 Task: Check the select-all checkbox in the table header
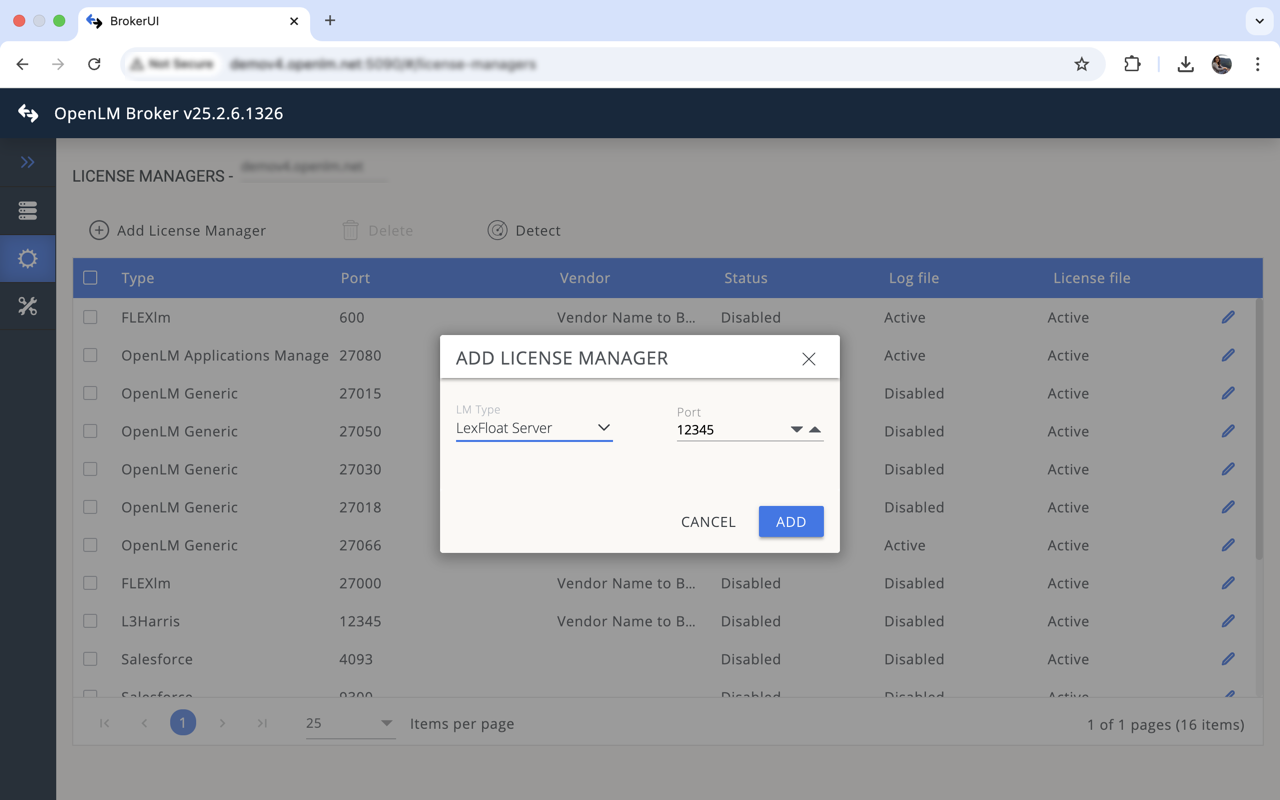coord(90,278)
